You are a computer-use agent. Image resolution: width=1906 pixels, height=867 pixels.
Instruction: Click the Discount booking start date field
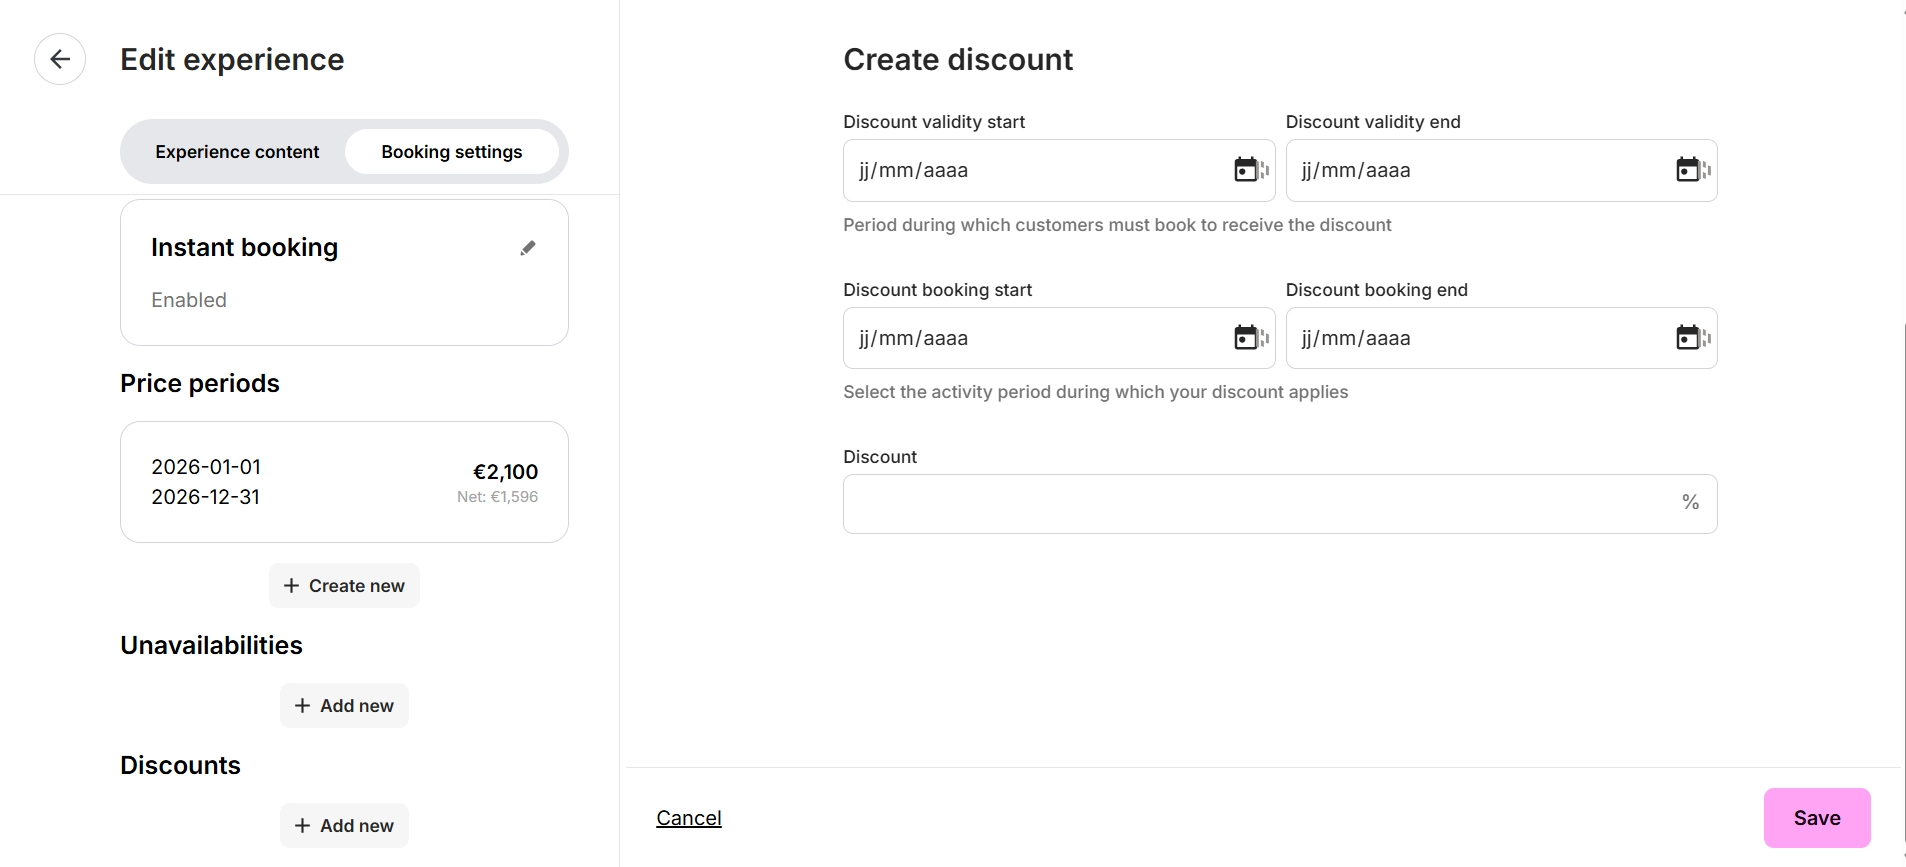pyautogui.click(x=1030, y=339)
